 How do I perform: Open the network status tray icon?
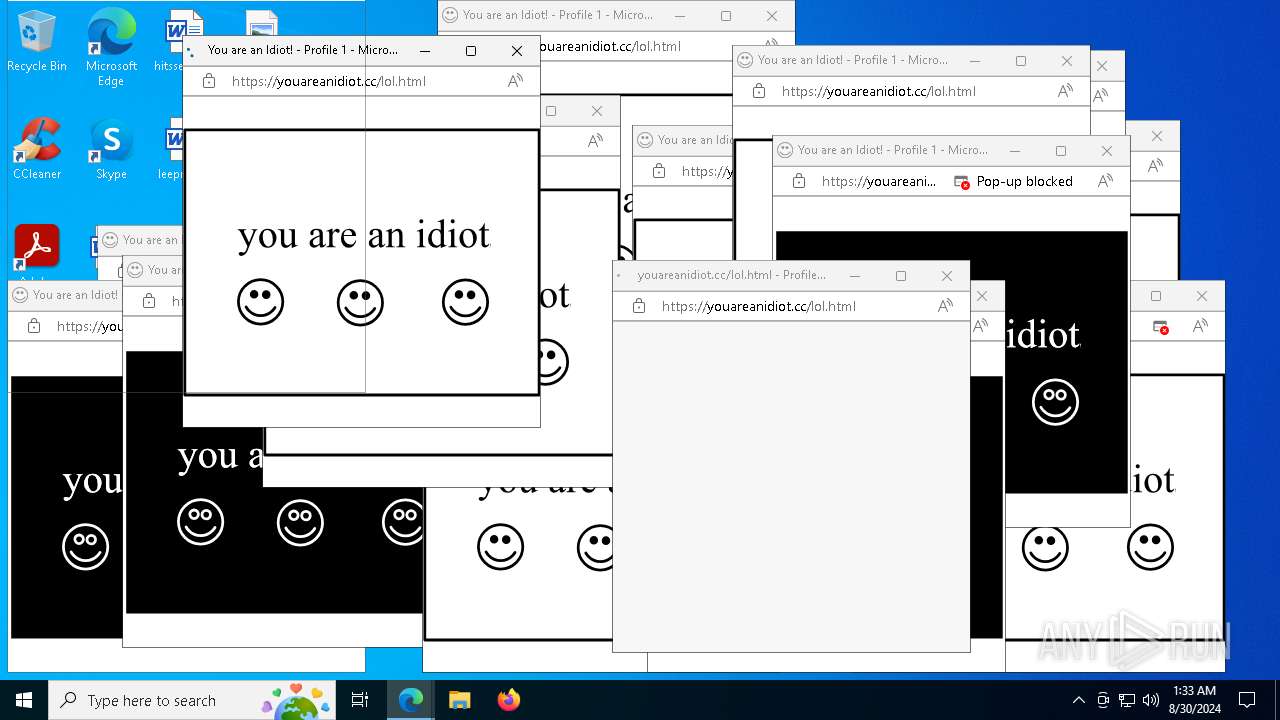click(1127, 700)
